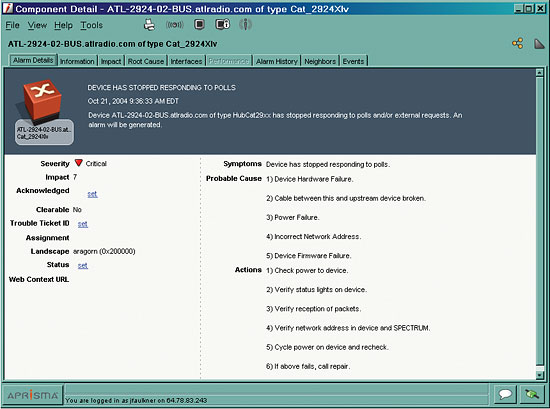550x409 pixels.
Task: Click the application icon in title bar
Action: (8, 8)
